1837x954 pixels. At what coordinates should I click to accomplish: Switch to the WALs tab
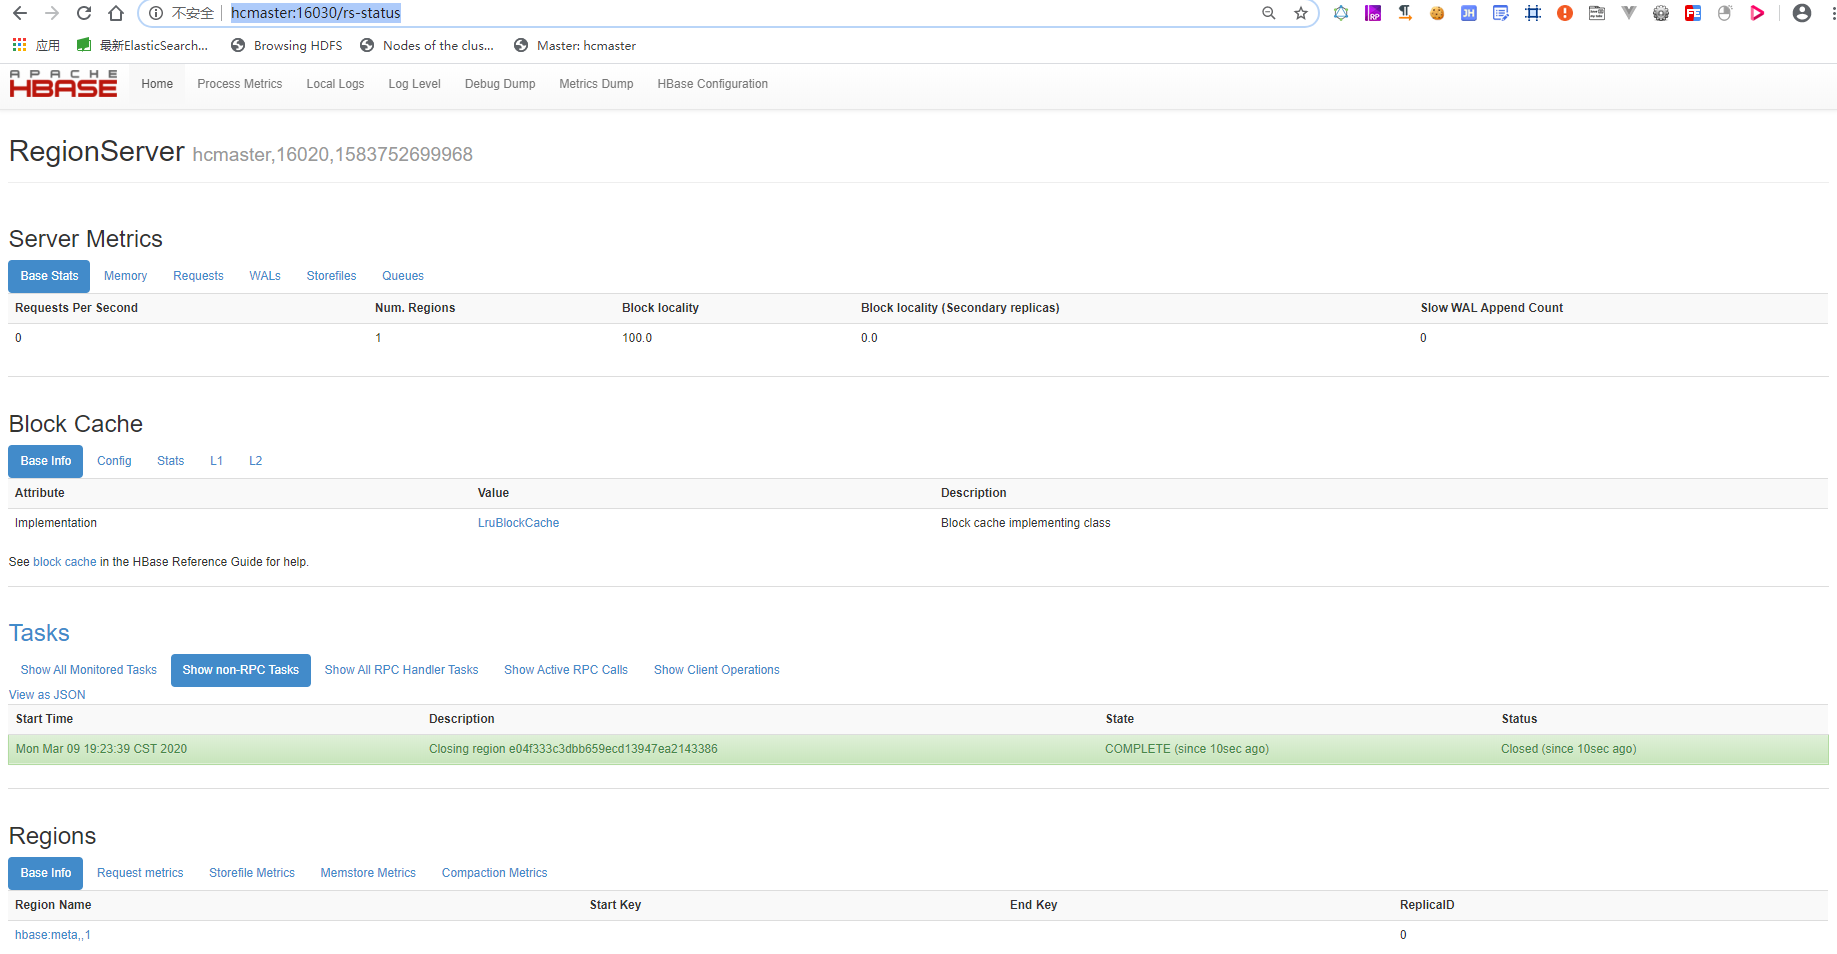tap(265, 276)
